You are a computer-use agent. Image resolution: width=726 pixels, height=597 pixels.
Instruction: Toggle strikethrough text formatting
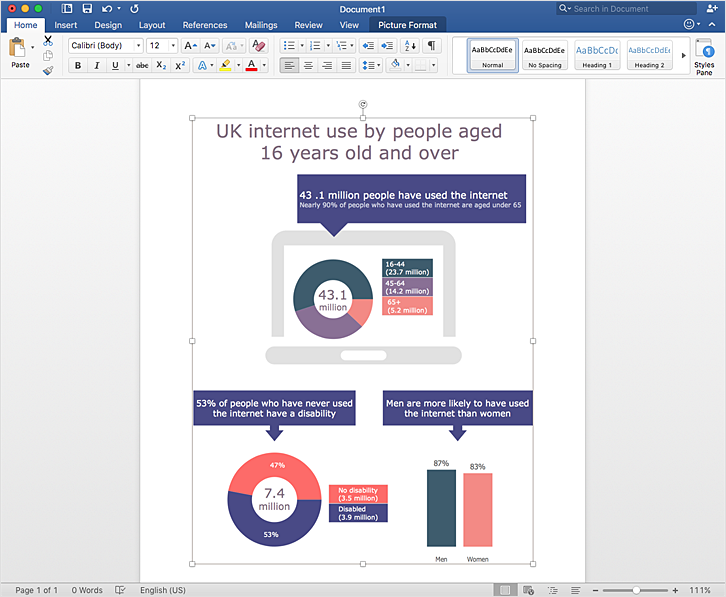(142, 66)
